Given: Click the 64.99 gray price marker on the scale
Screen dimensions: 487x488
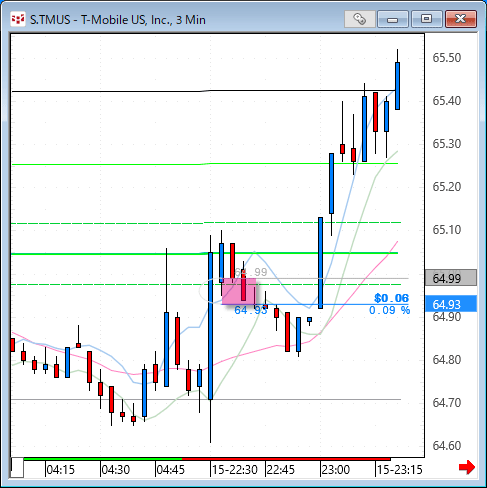Looking at the screenshot, I should coord(451,278).
